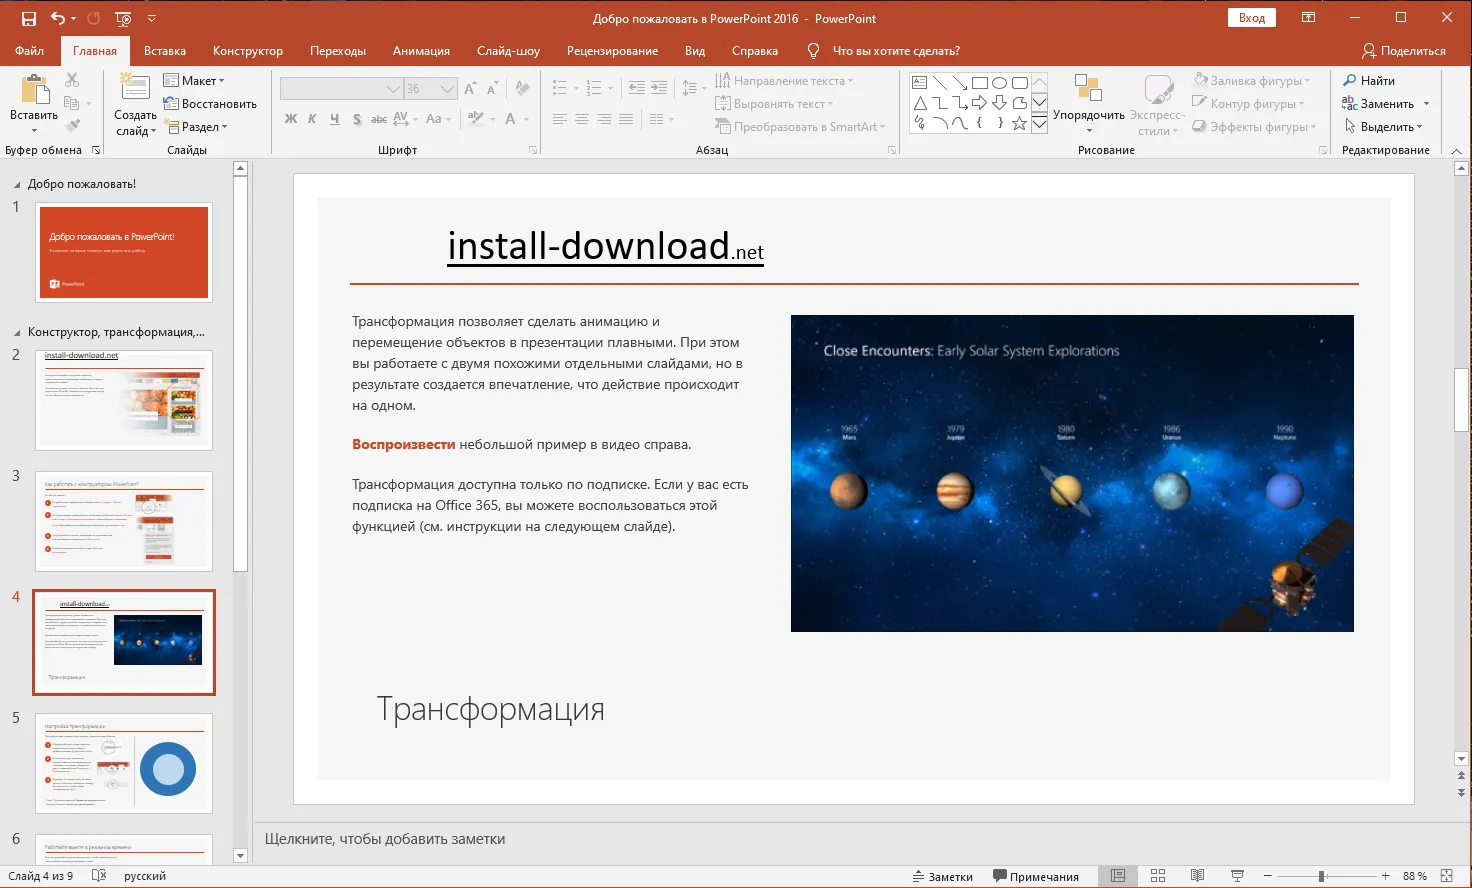Toggle the Notes (Заметки) pane
The width and height of the screenshot is (1472, 888).
pyautogui.click(x=942, y=877)
